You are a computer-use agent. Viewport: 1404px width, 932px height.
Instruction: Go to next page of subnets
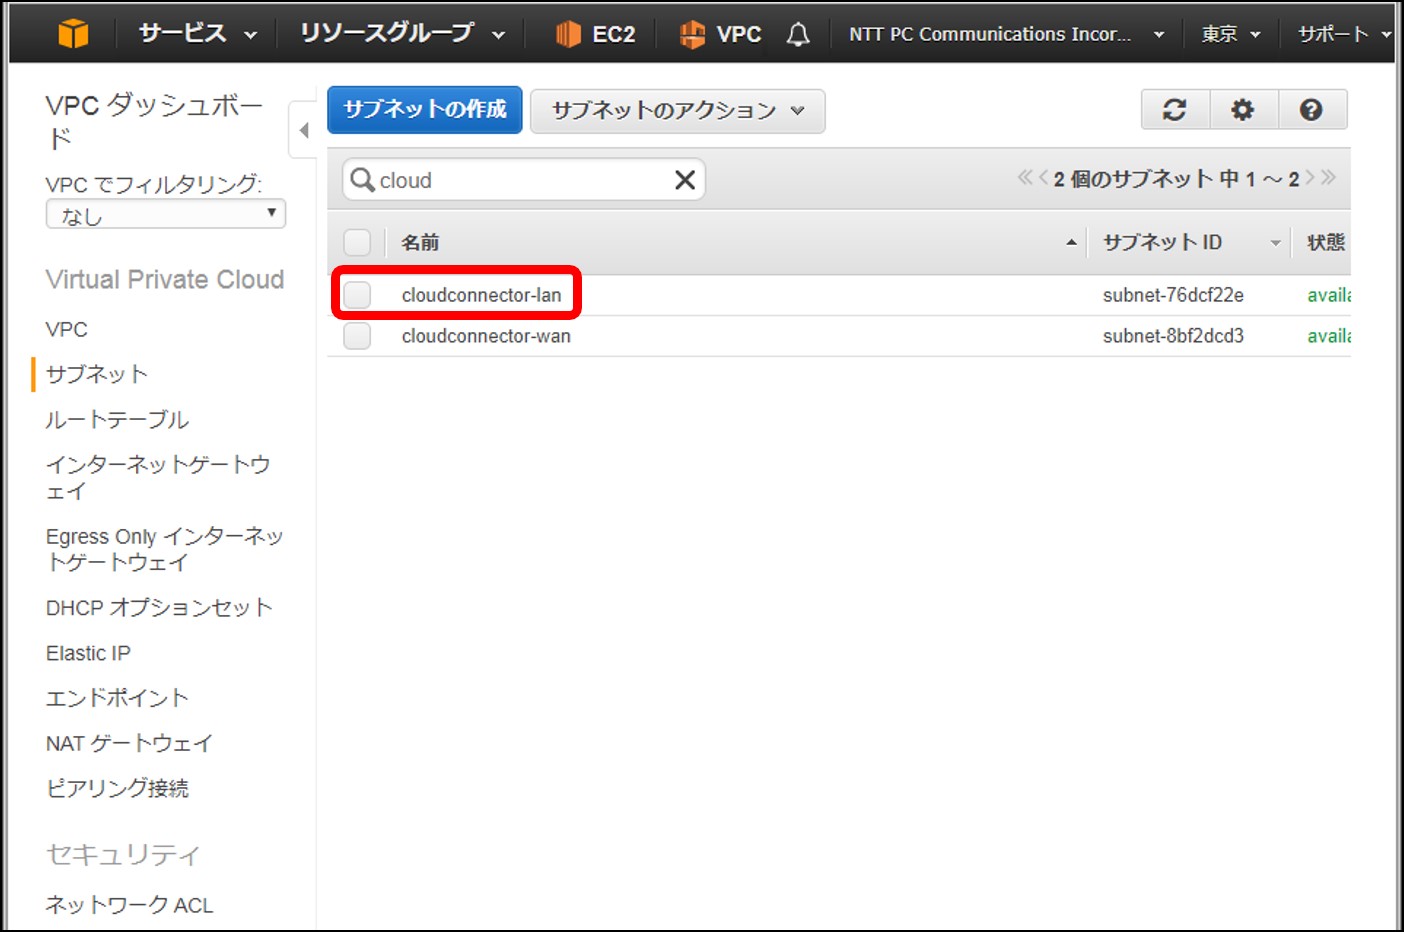pyautogui.click(x=1310, y=178)
